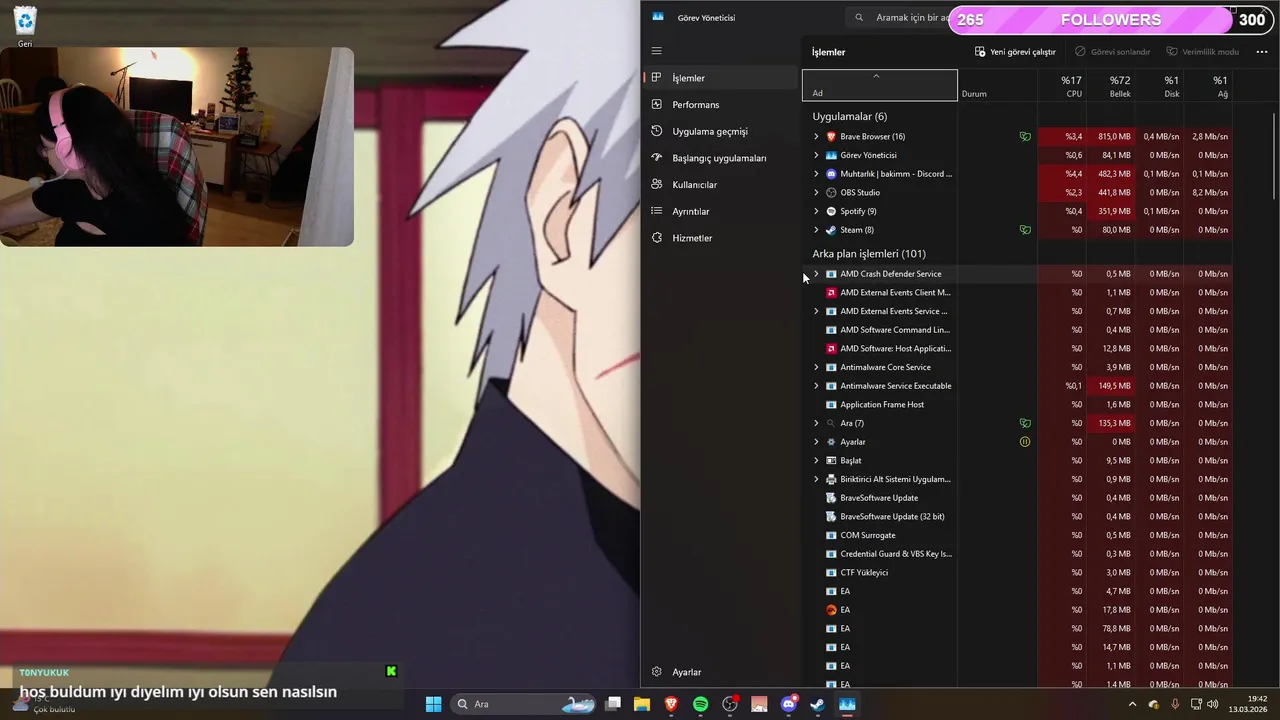This screenshot has height=720, width=1280.
Task: Sort processes by Disk column
Action: pyautogui.click(x=1159, y=85)
